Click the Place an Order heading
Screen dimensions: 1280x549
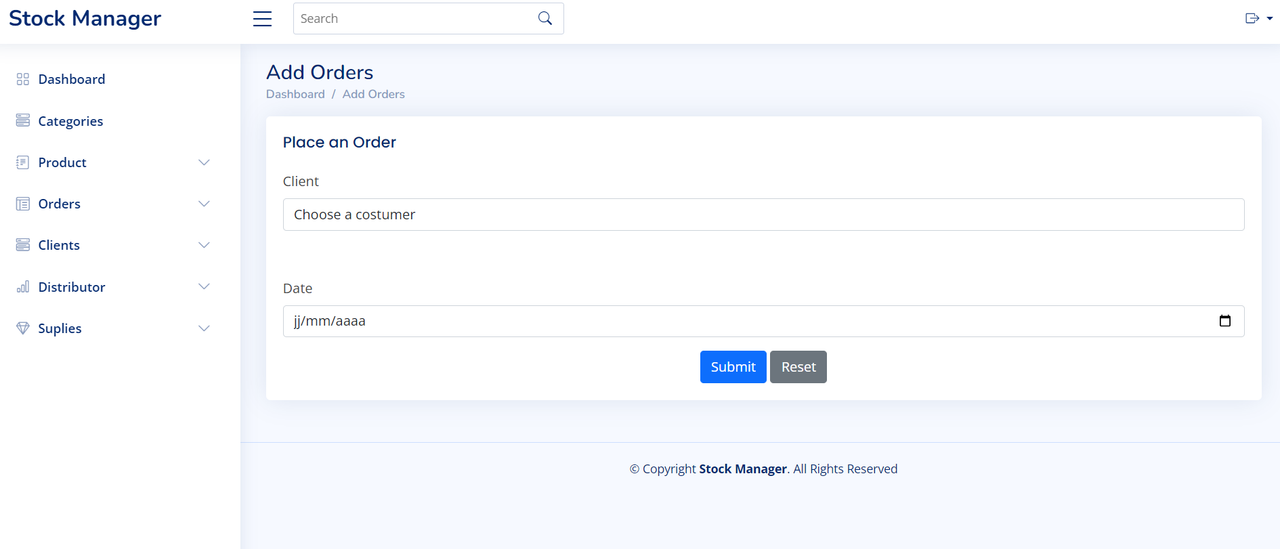340,142
